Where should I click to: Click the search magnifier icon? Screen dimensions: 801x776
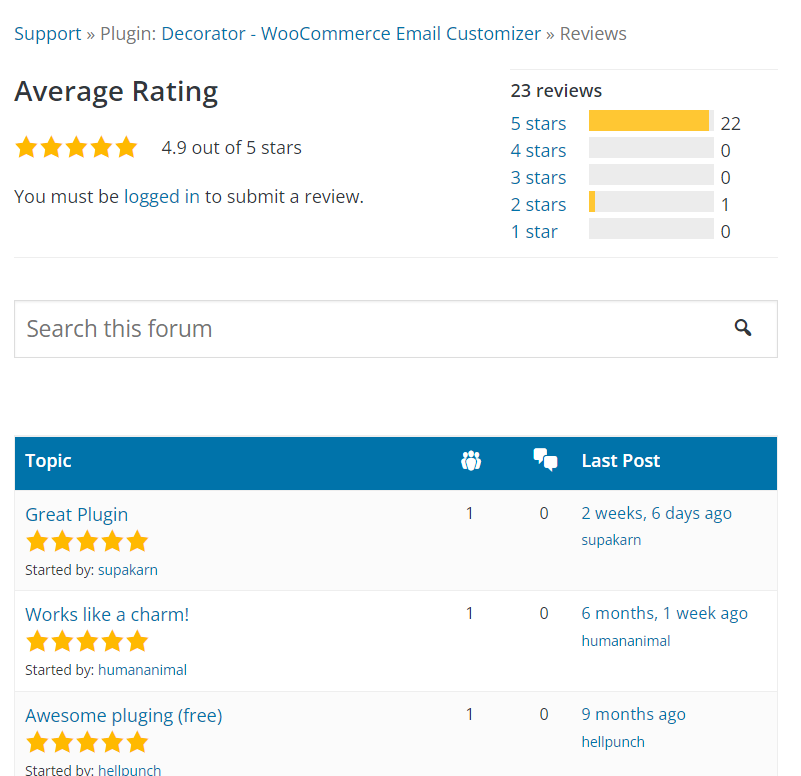[x=742, y=328]
